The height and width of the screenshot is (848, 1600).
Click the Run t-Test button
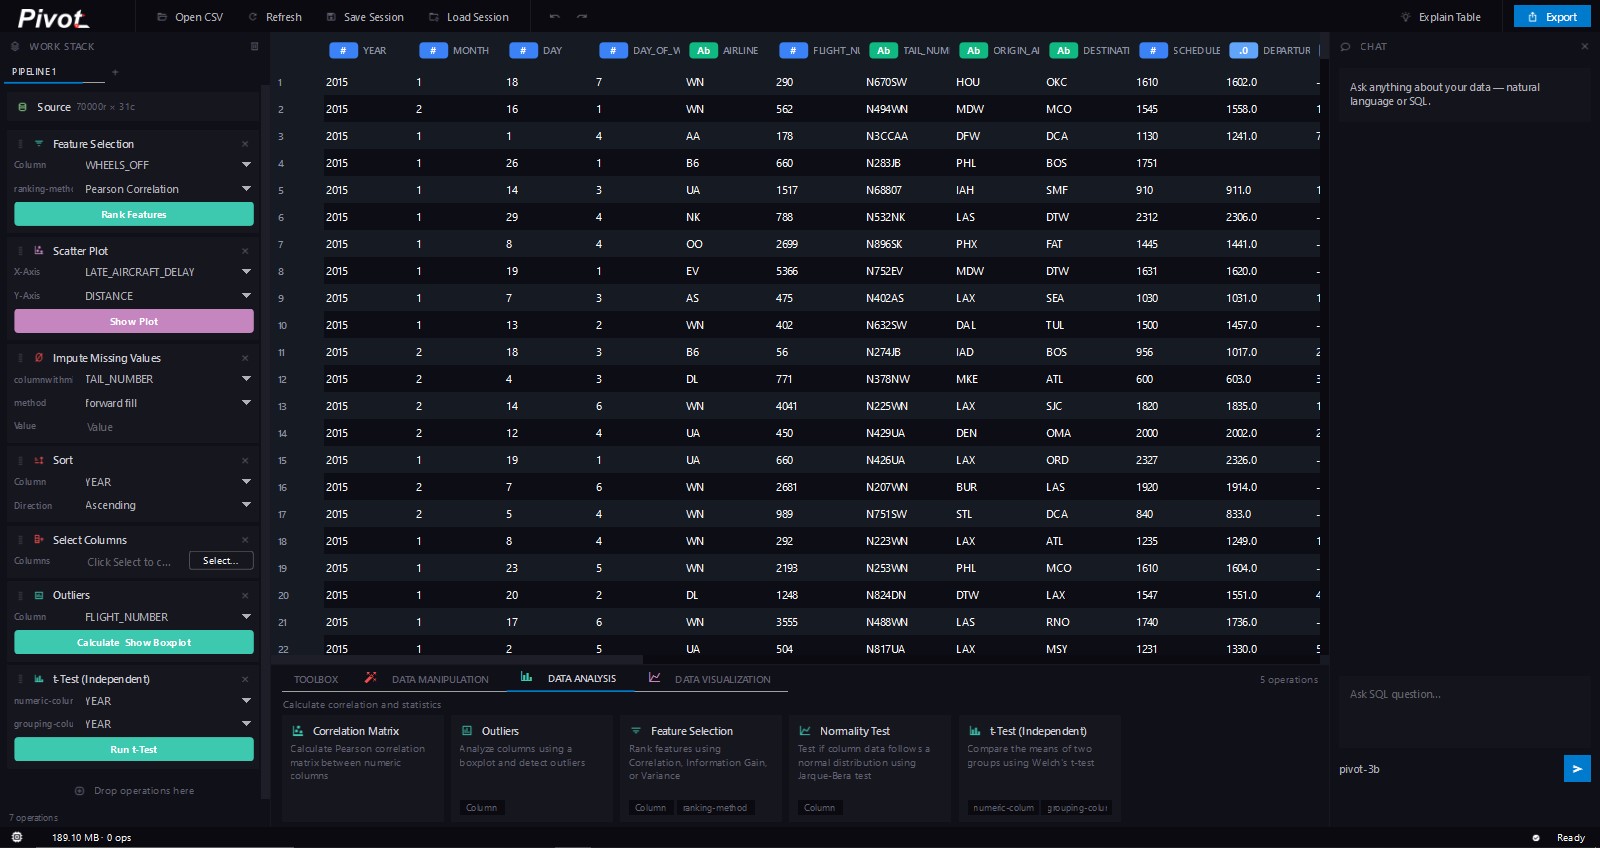tap(134, 750)
